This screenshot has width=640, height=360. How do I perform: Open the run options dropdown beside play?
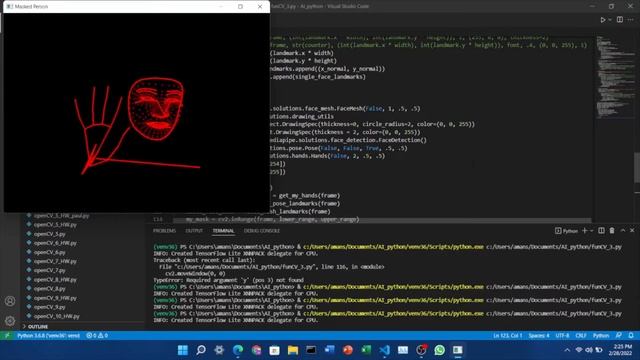tap(610, 20)
